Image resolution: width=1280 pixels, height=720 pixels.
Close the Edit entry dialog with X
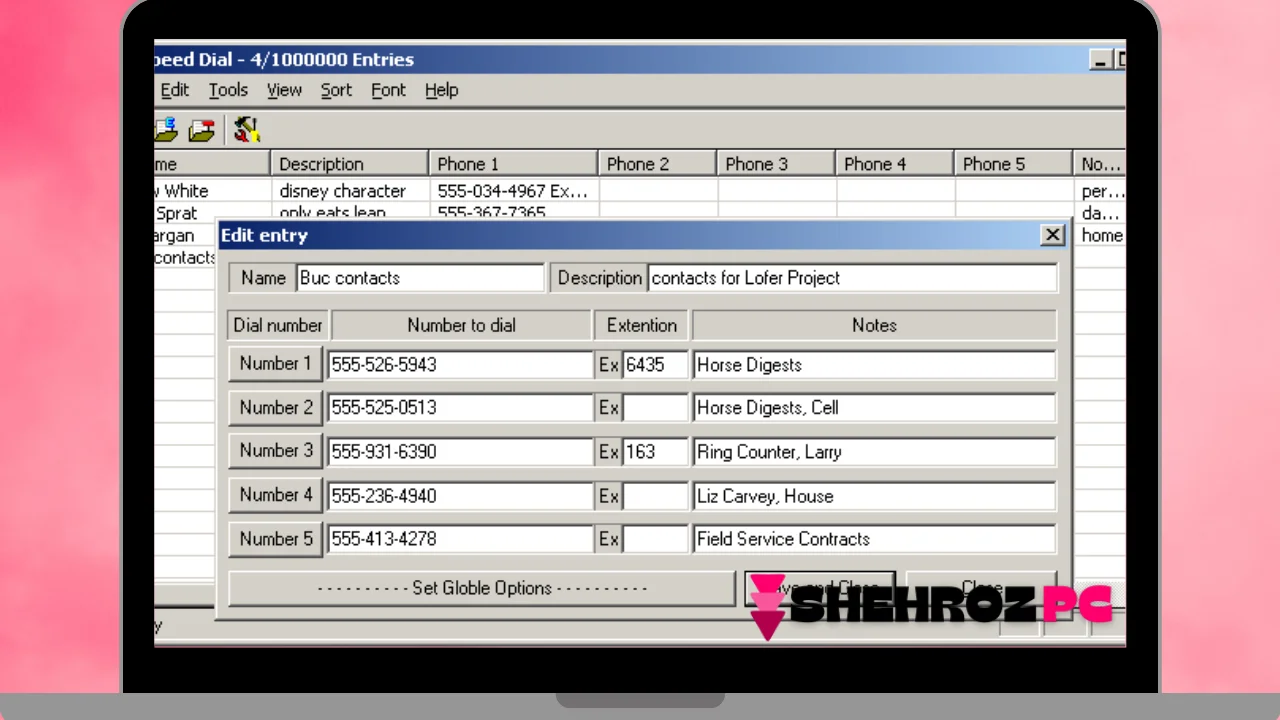coord(1052,235)
